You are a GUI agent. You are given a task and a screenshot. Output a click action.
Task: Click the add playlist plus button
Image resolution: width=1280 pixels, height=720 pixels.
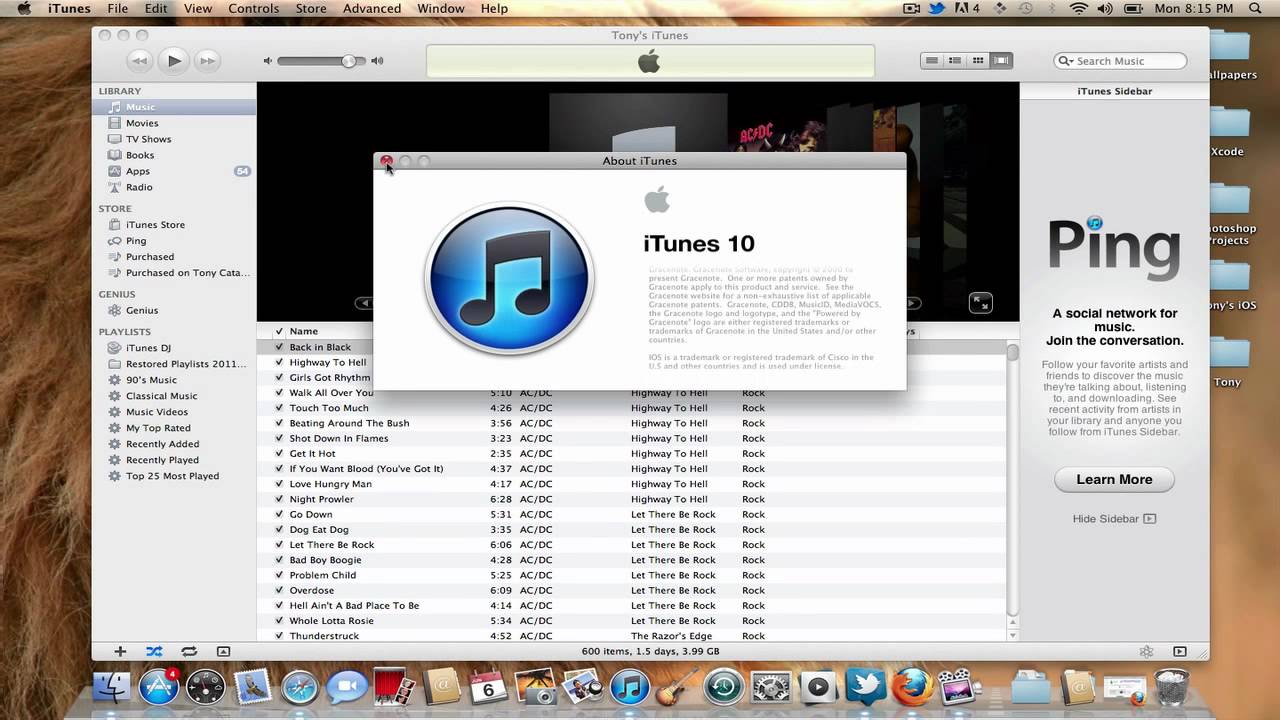pyautogui.click(x=120, y=651)
